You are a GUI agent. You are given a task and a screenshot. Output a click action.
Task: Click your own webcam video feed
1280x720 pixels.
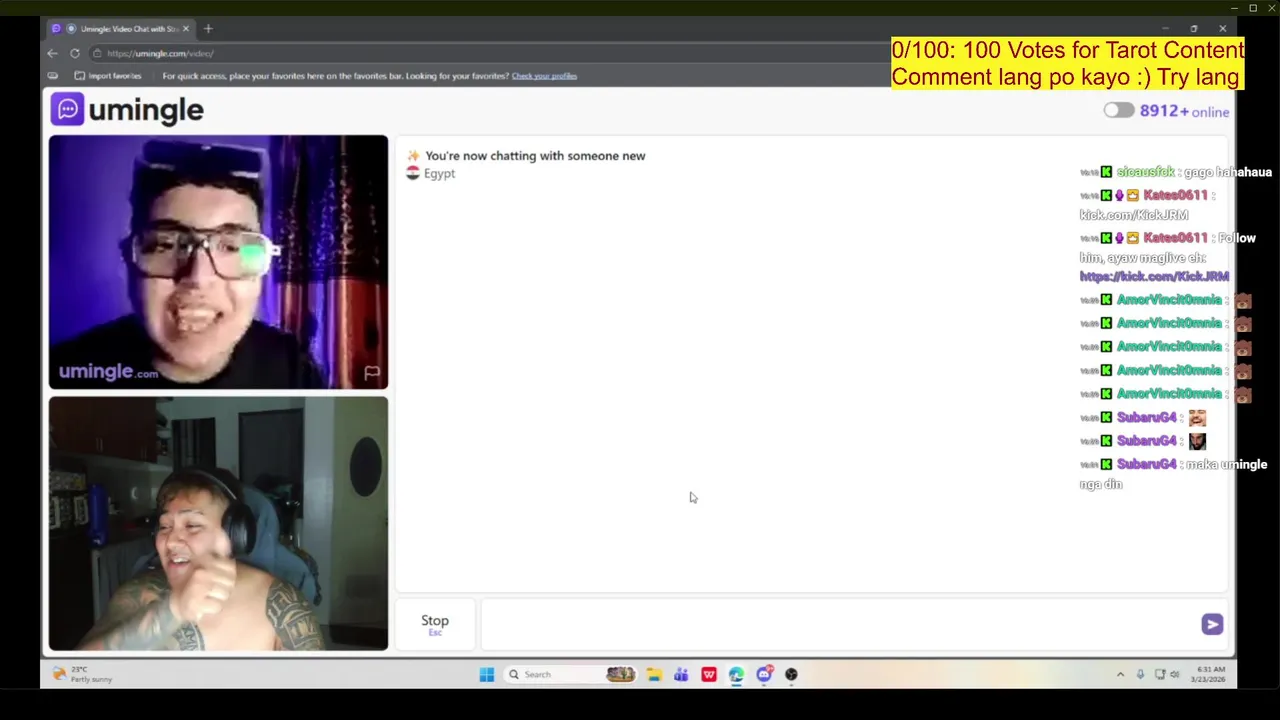218,524
